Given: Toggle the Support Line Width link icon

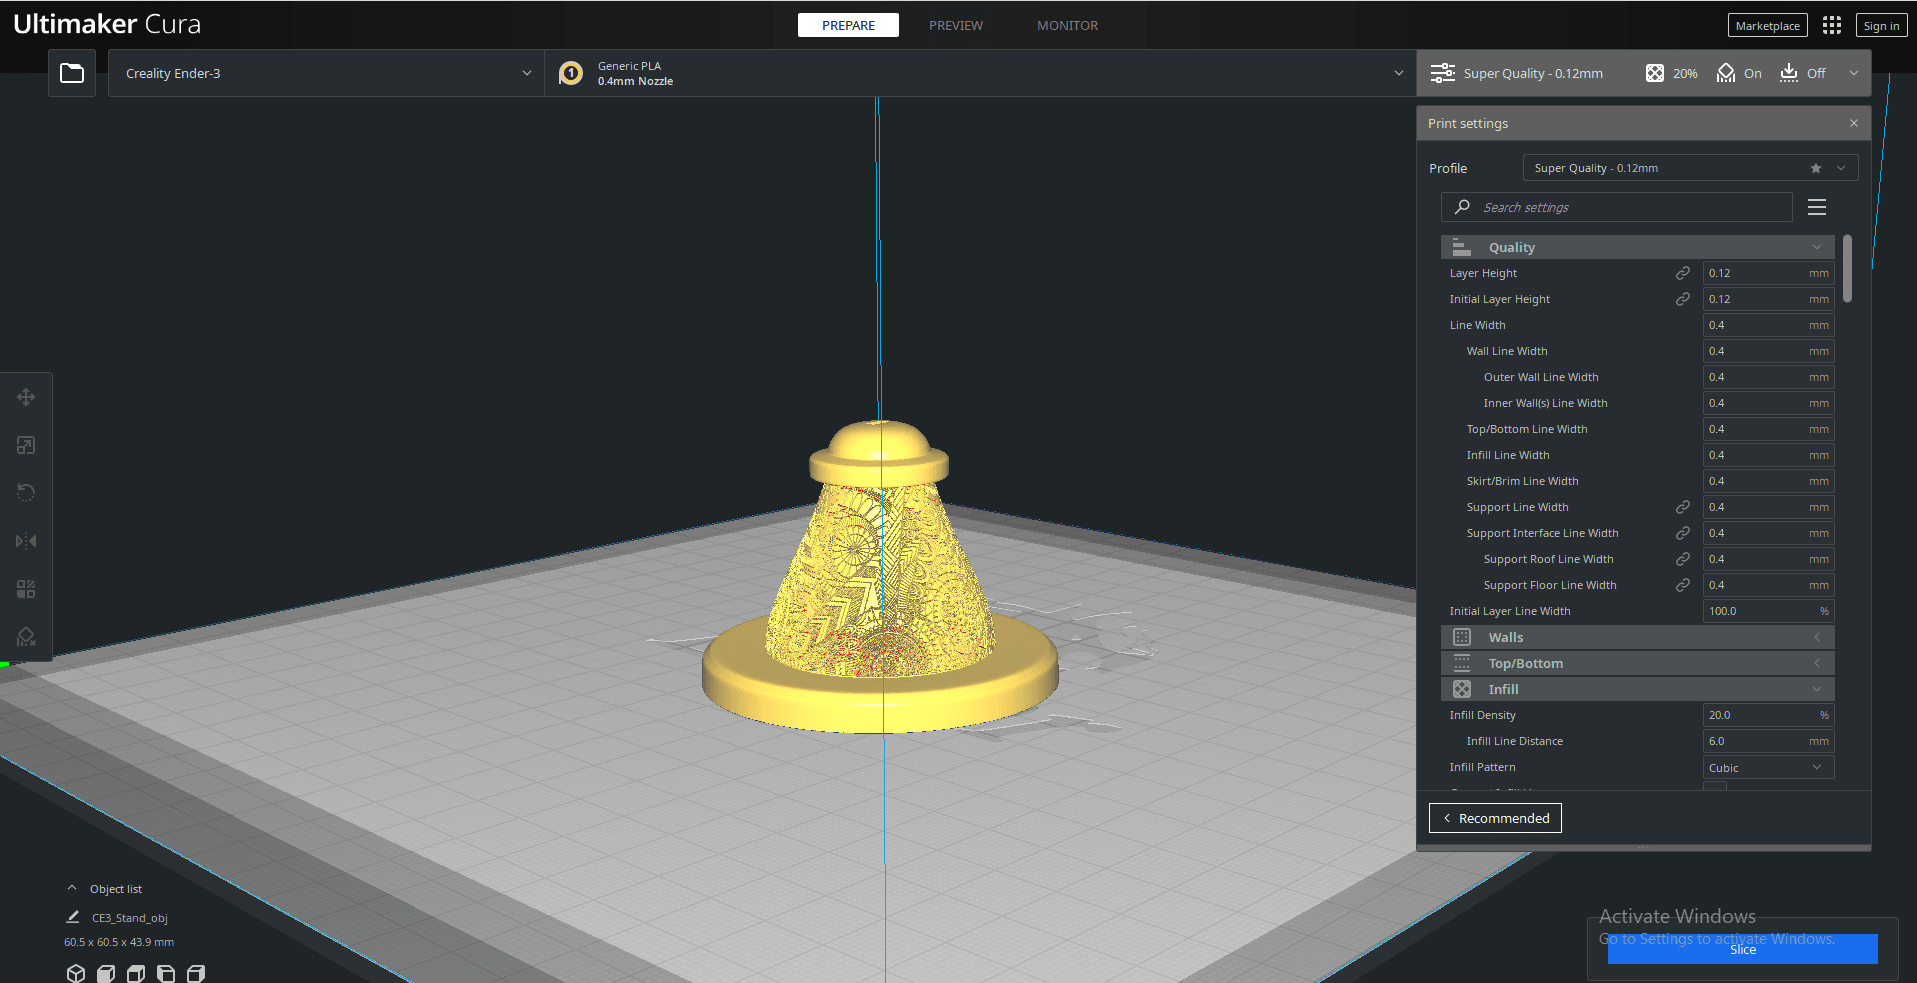Looking at the screenshot, I should (1683, 507).
